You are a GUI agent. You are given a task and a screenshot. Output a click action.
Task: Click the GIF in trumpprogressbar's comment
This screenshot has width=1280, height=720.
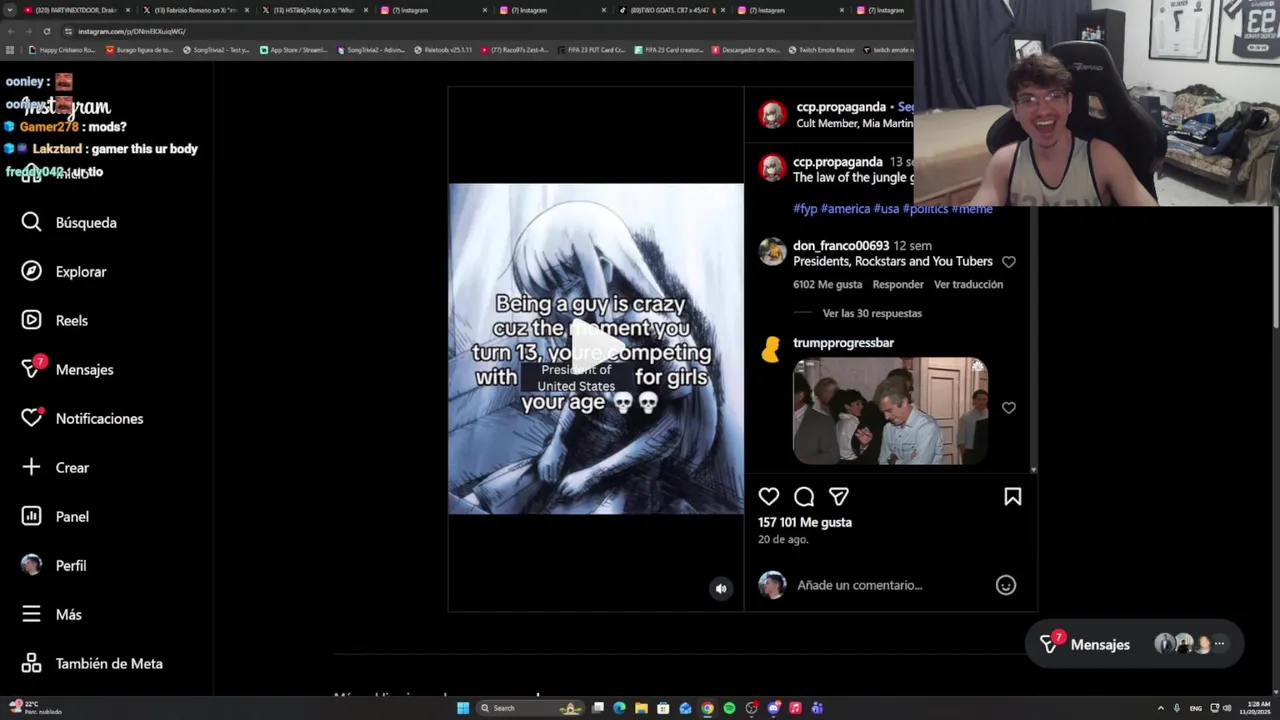pyautogui.click(x=890, y=411)
